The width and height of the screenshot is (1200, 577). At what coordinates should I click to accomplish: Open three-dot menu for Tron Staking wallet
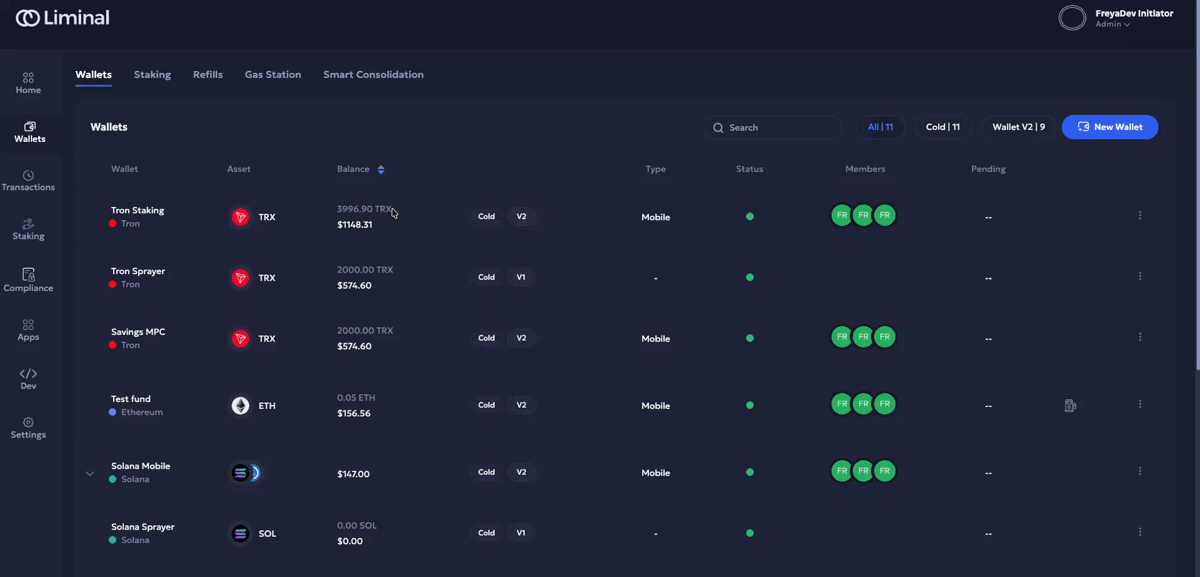pyautogui.click(x=1140, y=216)
